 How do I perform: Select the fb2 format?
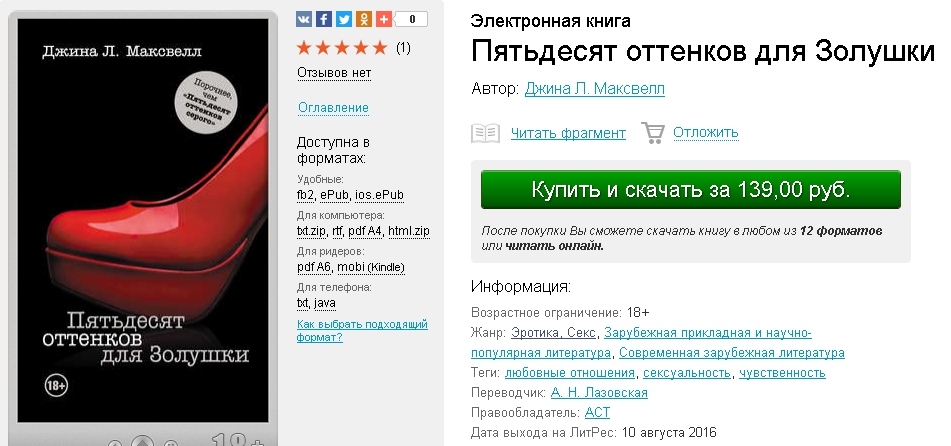pyautogui.click(x=306, y=195)
